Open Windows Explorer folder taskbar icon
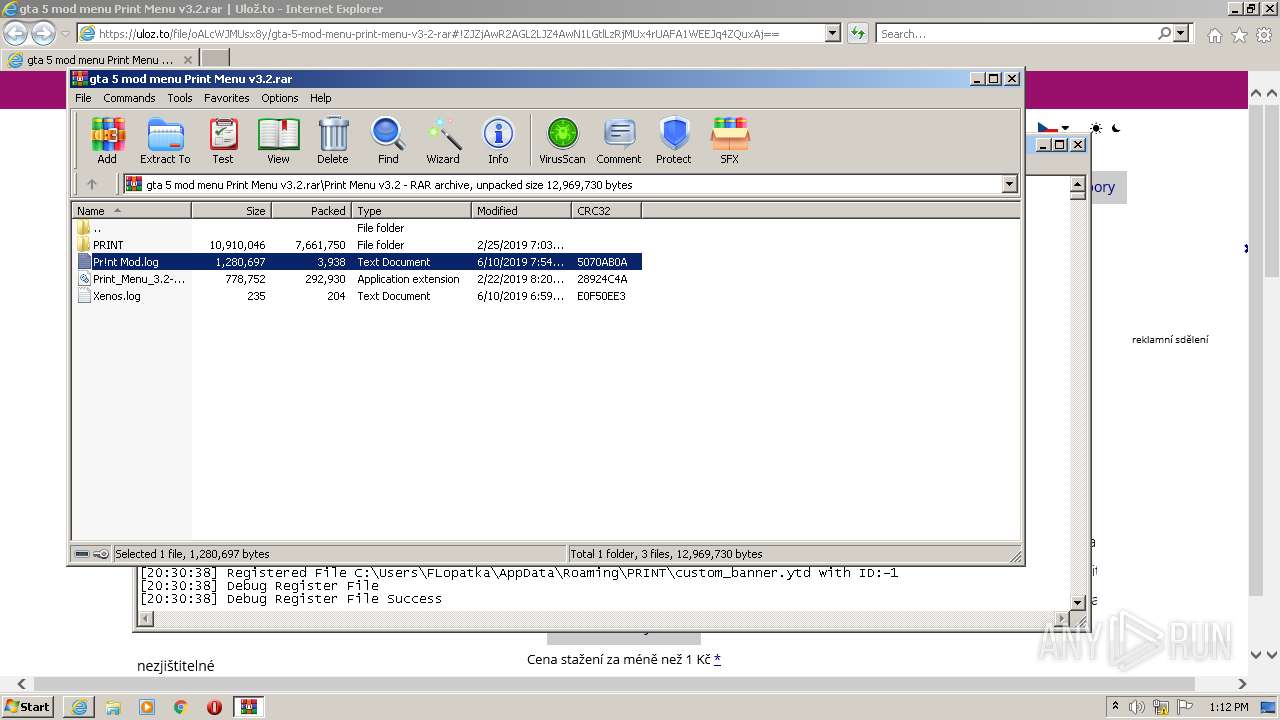 (x=113, y=707)
